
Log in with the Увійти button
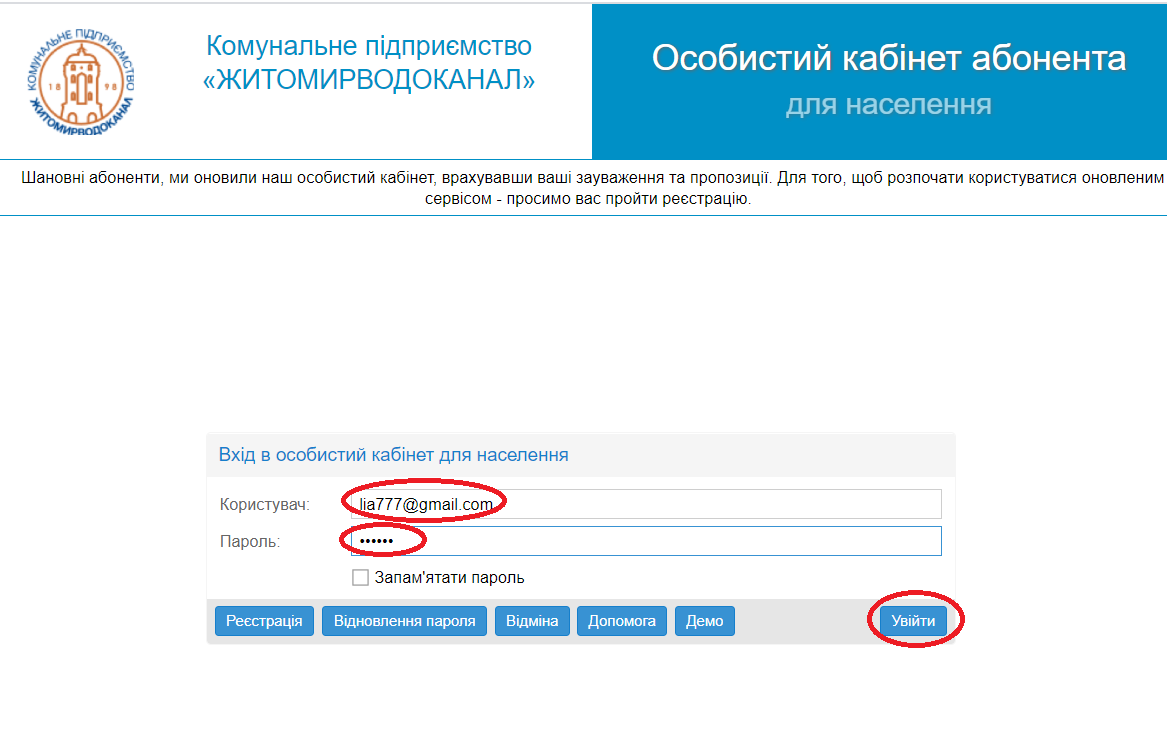pos(913,621)
